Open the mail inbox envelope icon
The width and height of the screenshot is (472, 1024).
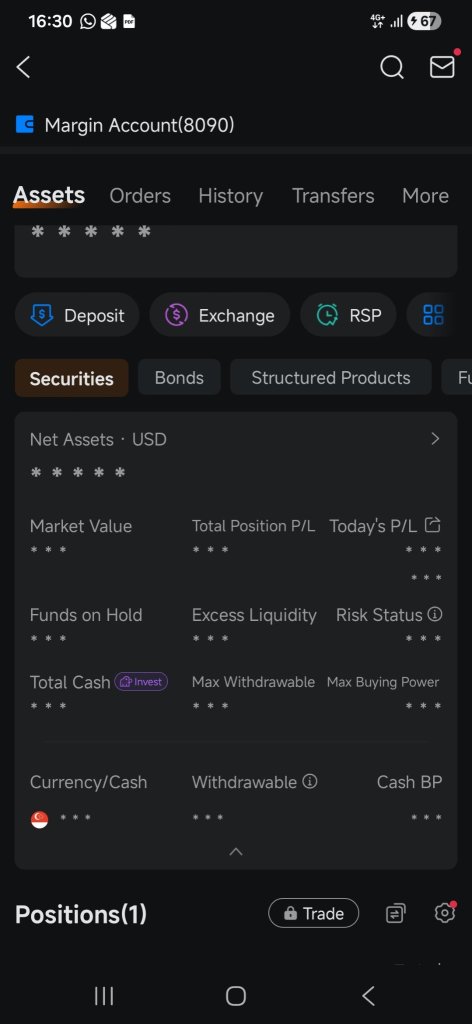(442, 66)
